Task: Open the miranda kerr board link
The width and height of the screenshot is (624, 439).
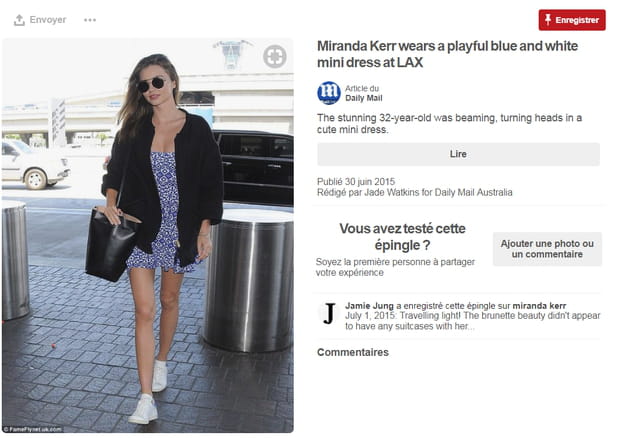Action: pos(539,306)
